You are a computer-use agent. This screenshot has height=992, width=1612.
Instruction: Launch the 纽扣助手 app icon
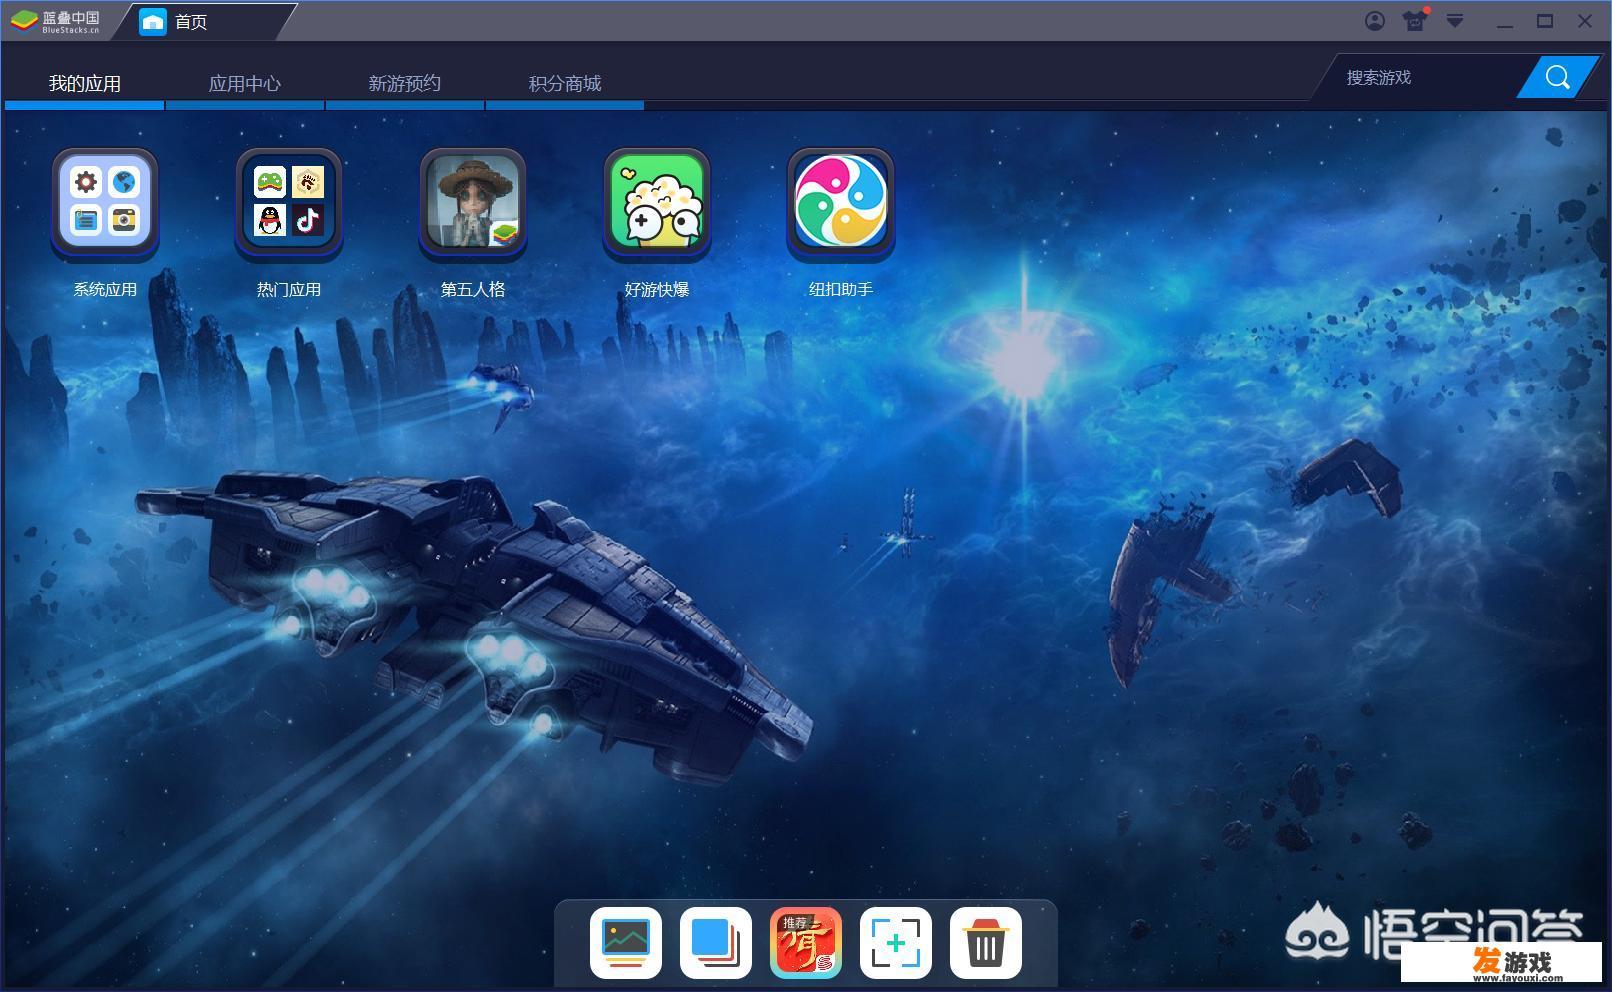(x=841, y=203)
